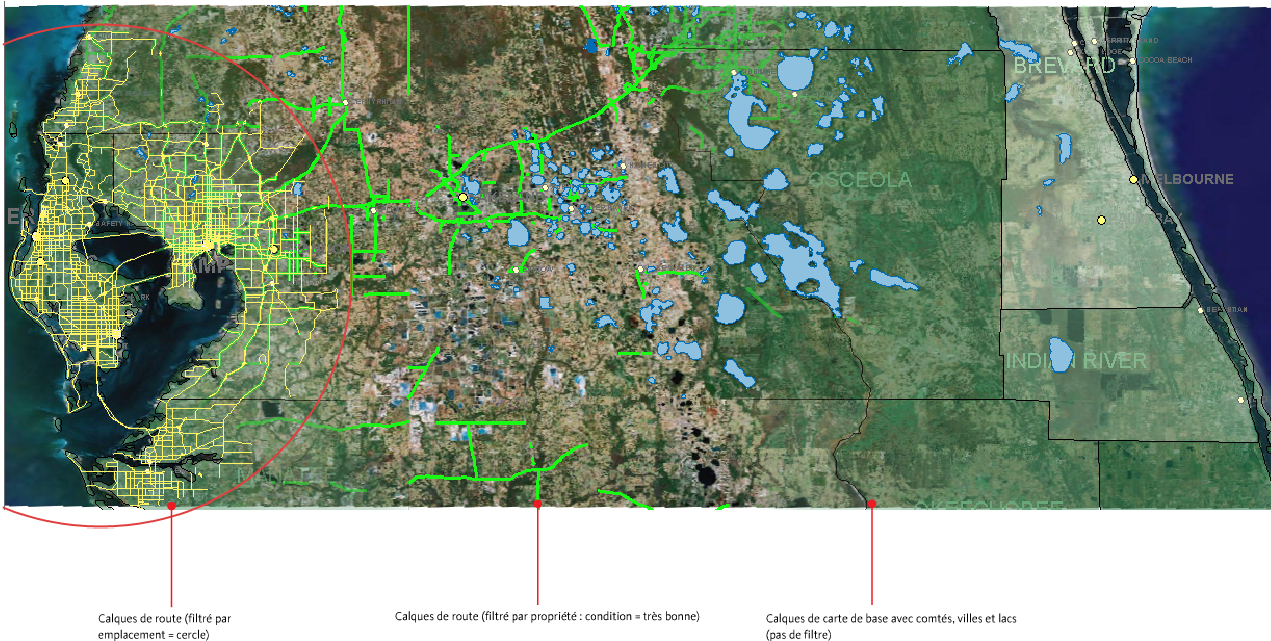Click caption 'Calques de route (filtré par emplacement = cercle)'
The image size is (1271, 641).
[164, 626]
